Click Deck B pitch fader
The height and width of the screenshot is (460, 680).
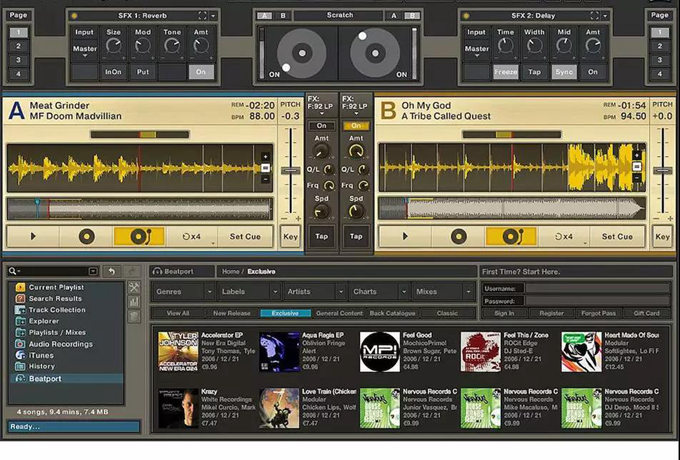coord(663,171)
